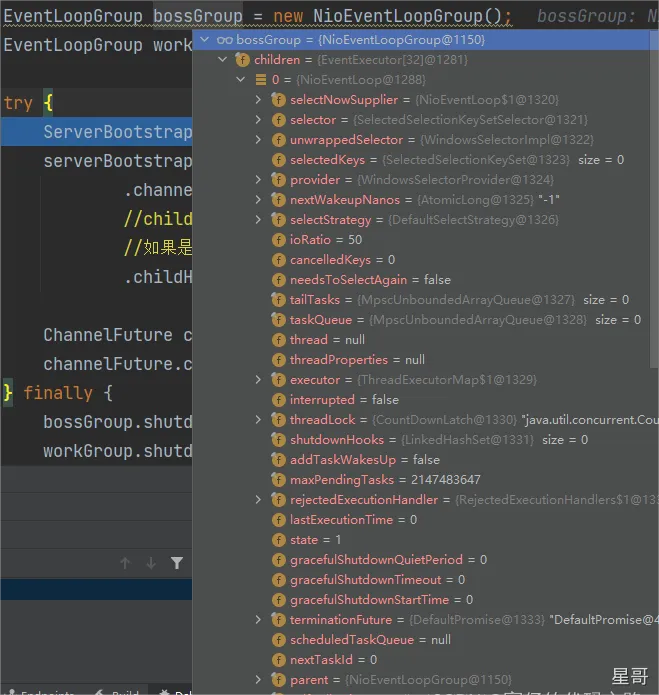Click the array element icon for index 0
The height and width of the screenshot is (695, 659).
pyautogui.click(x=261, y=80)
